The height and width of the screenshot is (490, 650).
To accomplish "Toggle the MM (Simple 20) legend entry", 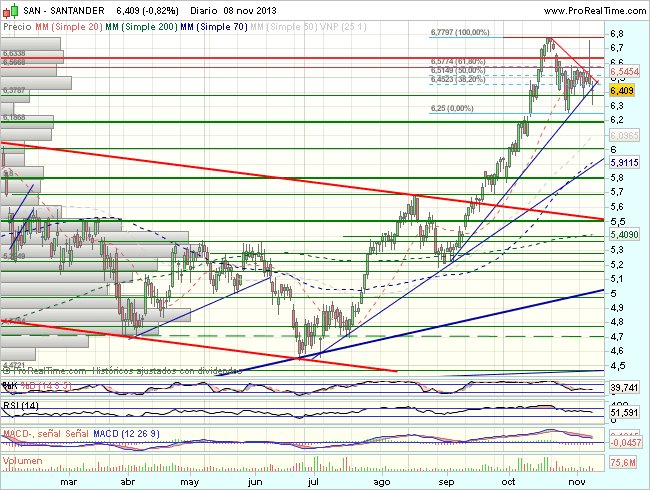I will [69, 27].
